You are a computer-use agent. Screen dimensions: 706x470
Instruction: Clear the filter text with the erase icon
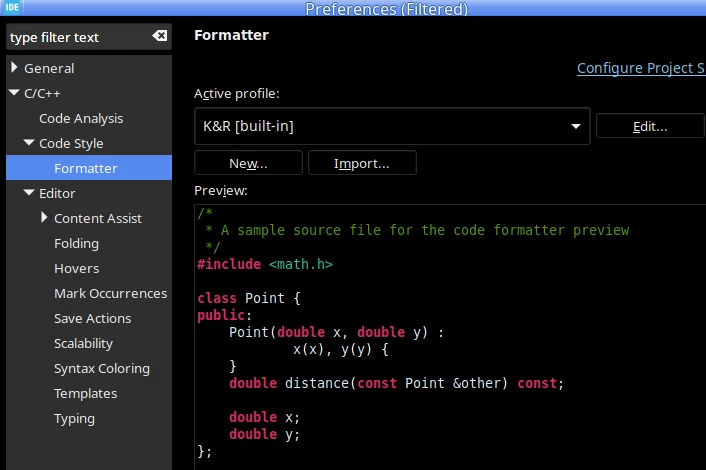tap(159, 36)
